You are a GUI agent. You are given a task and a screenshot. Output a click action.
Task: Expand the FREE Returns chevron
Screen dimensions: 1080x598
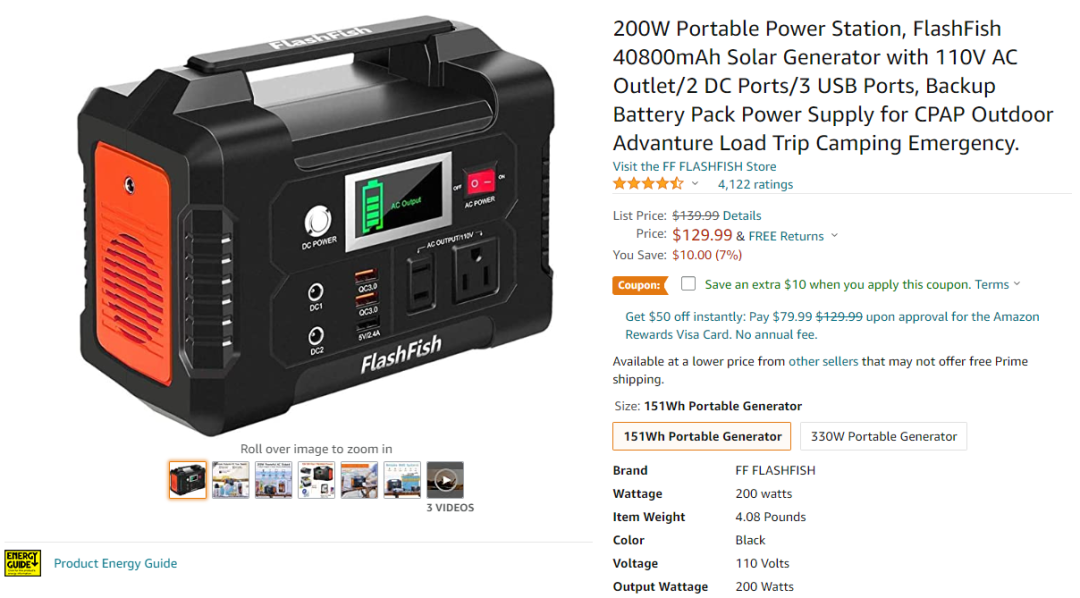pos(834,236)
